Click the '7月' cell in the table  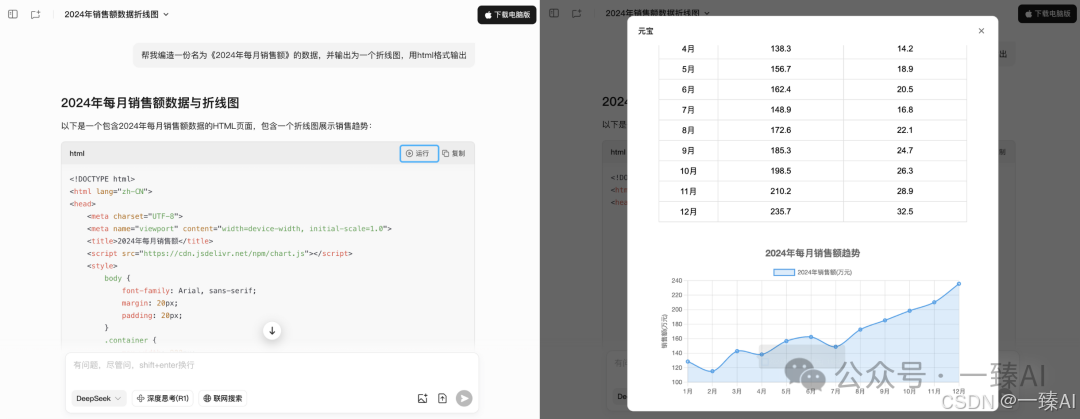(688, 110)
